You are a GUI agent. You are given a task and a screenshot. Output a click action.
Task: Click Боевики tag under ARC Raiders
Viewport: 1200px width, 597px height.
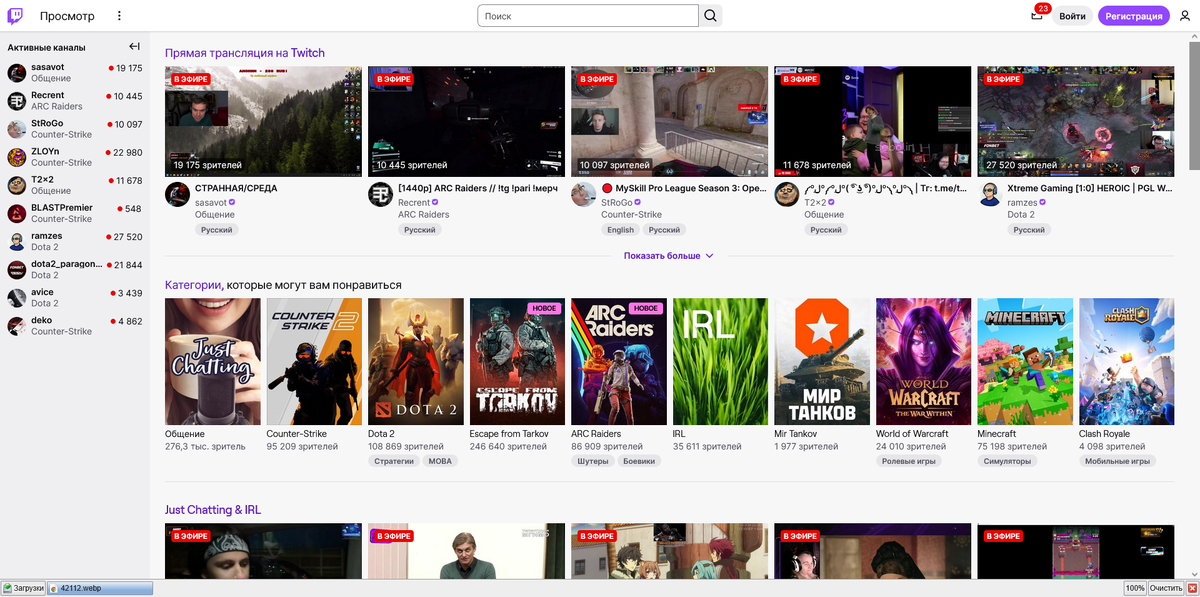pyautogui.click(x=639, y=462)
